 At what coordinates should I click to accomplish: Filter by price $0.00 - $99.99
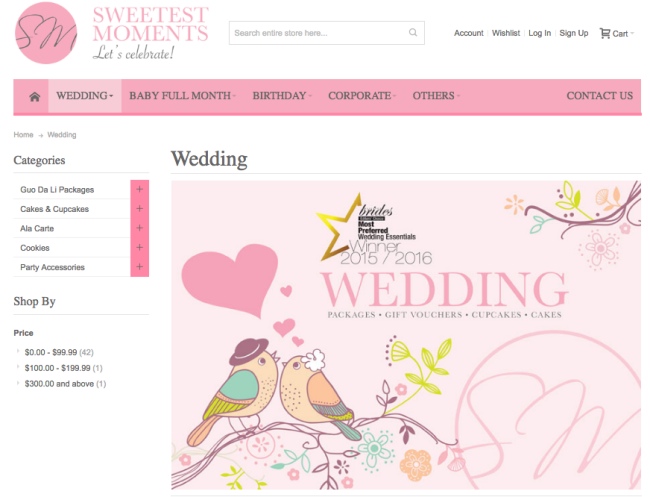[51, 352]
